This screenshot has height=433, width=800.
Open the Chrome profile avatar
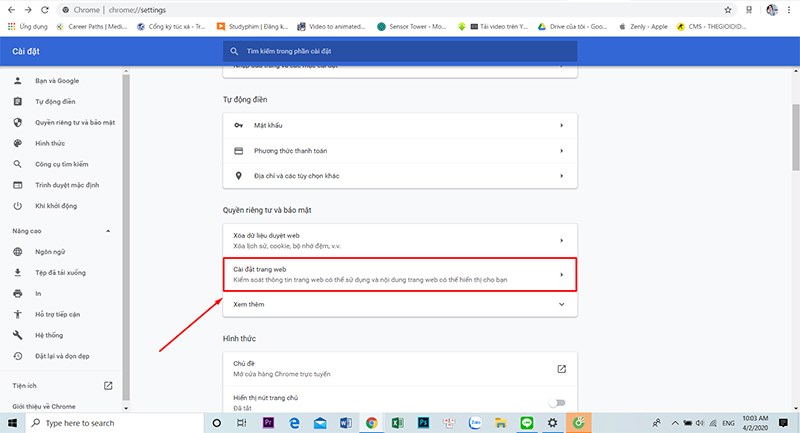coord(772,10)
